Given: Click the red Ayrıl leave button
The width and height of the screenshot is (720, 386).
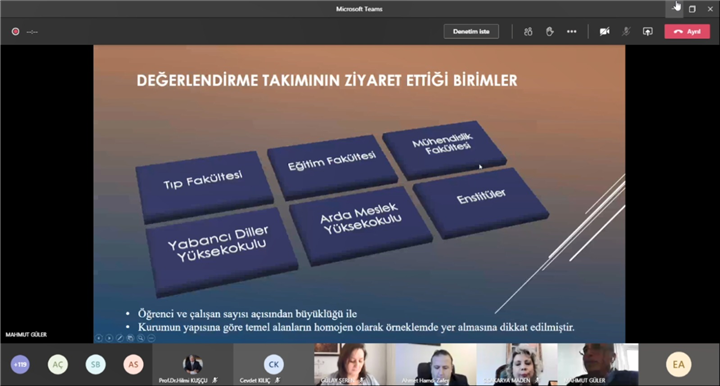Looking at the screenshot, I should click(x=687, y=32).
